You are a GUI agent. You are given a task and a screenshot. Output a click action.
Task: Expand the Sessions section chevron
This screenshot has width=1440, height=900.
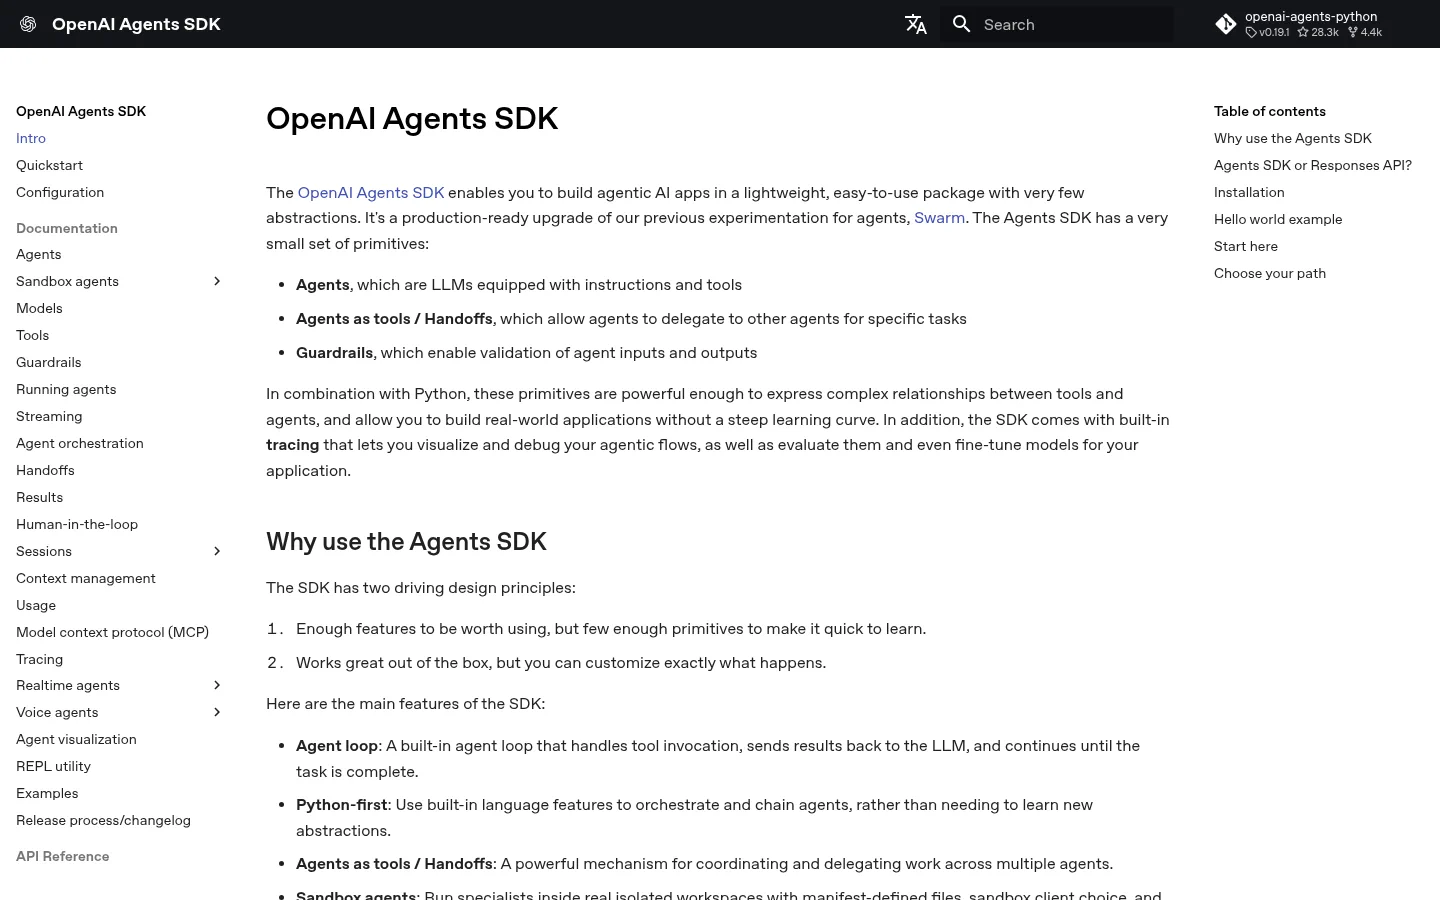[217, 551]
